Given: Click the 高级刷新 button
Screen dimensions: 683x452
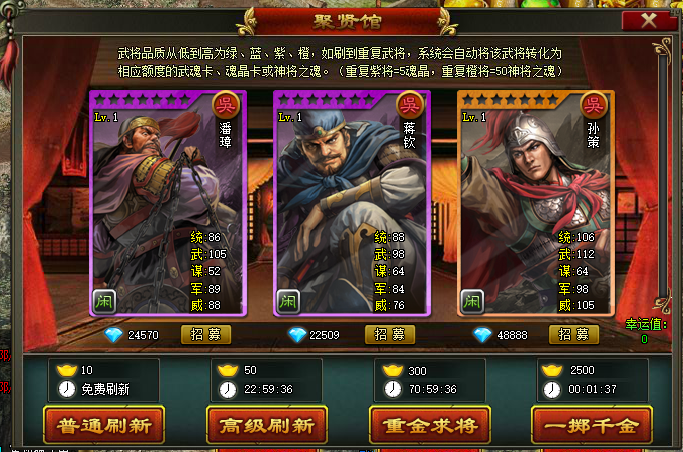Looking at the screenshot, I should pyautogui.click(x=267, y=425).
